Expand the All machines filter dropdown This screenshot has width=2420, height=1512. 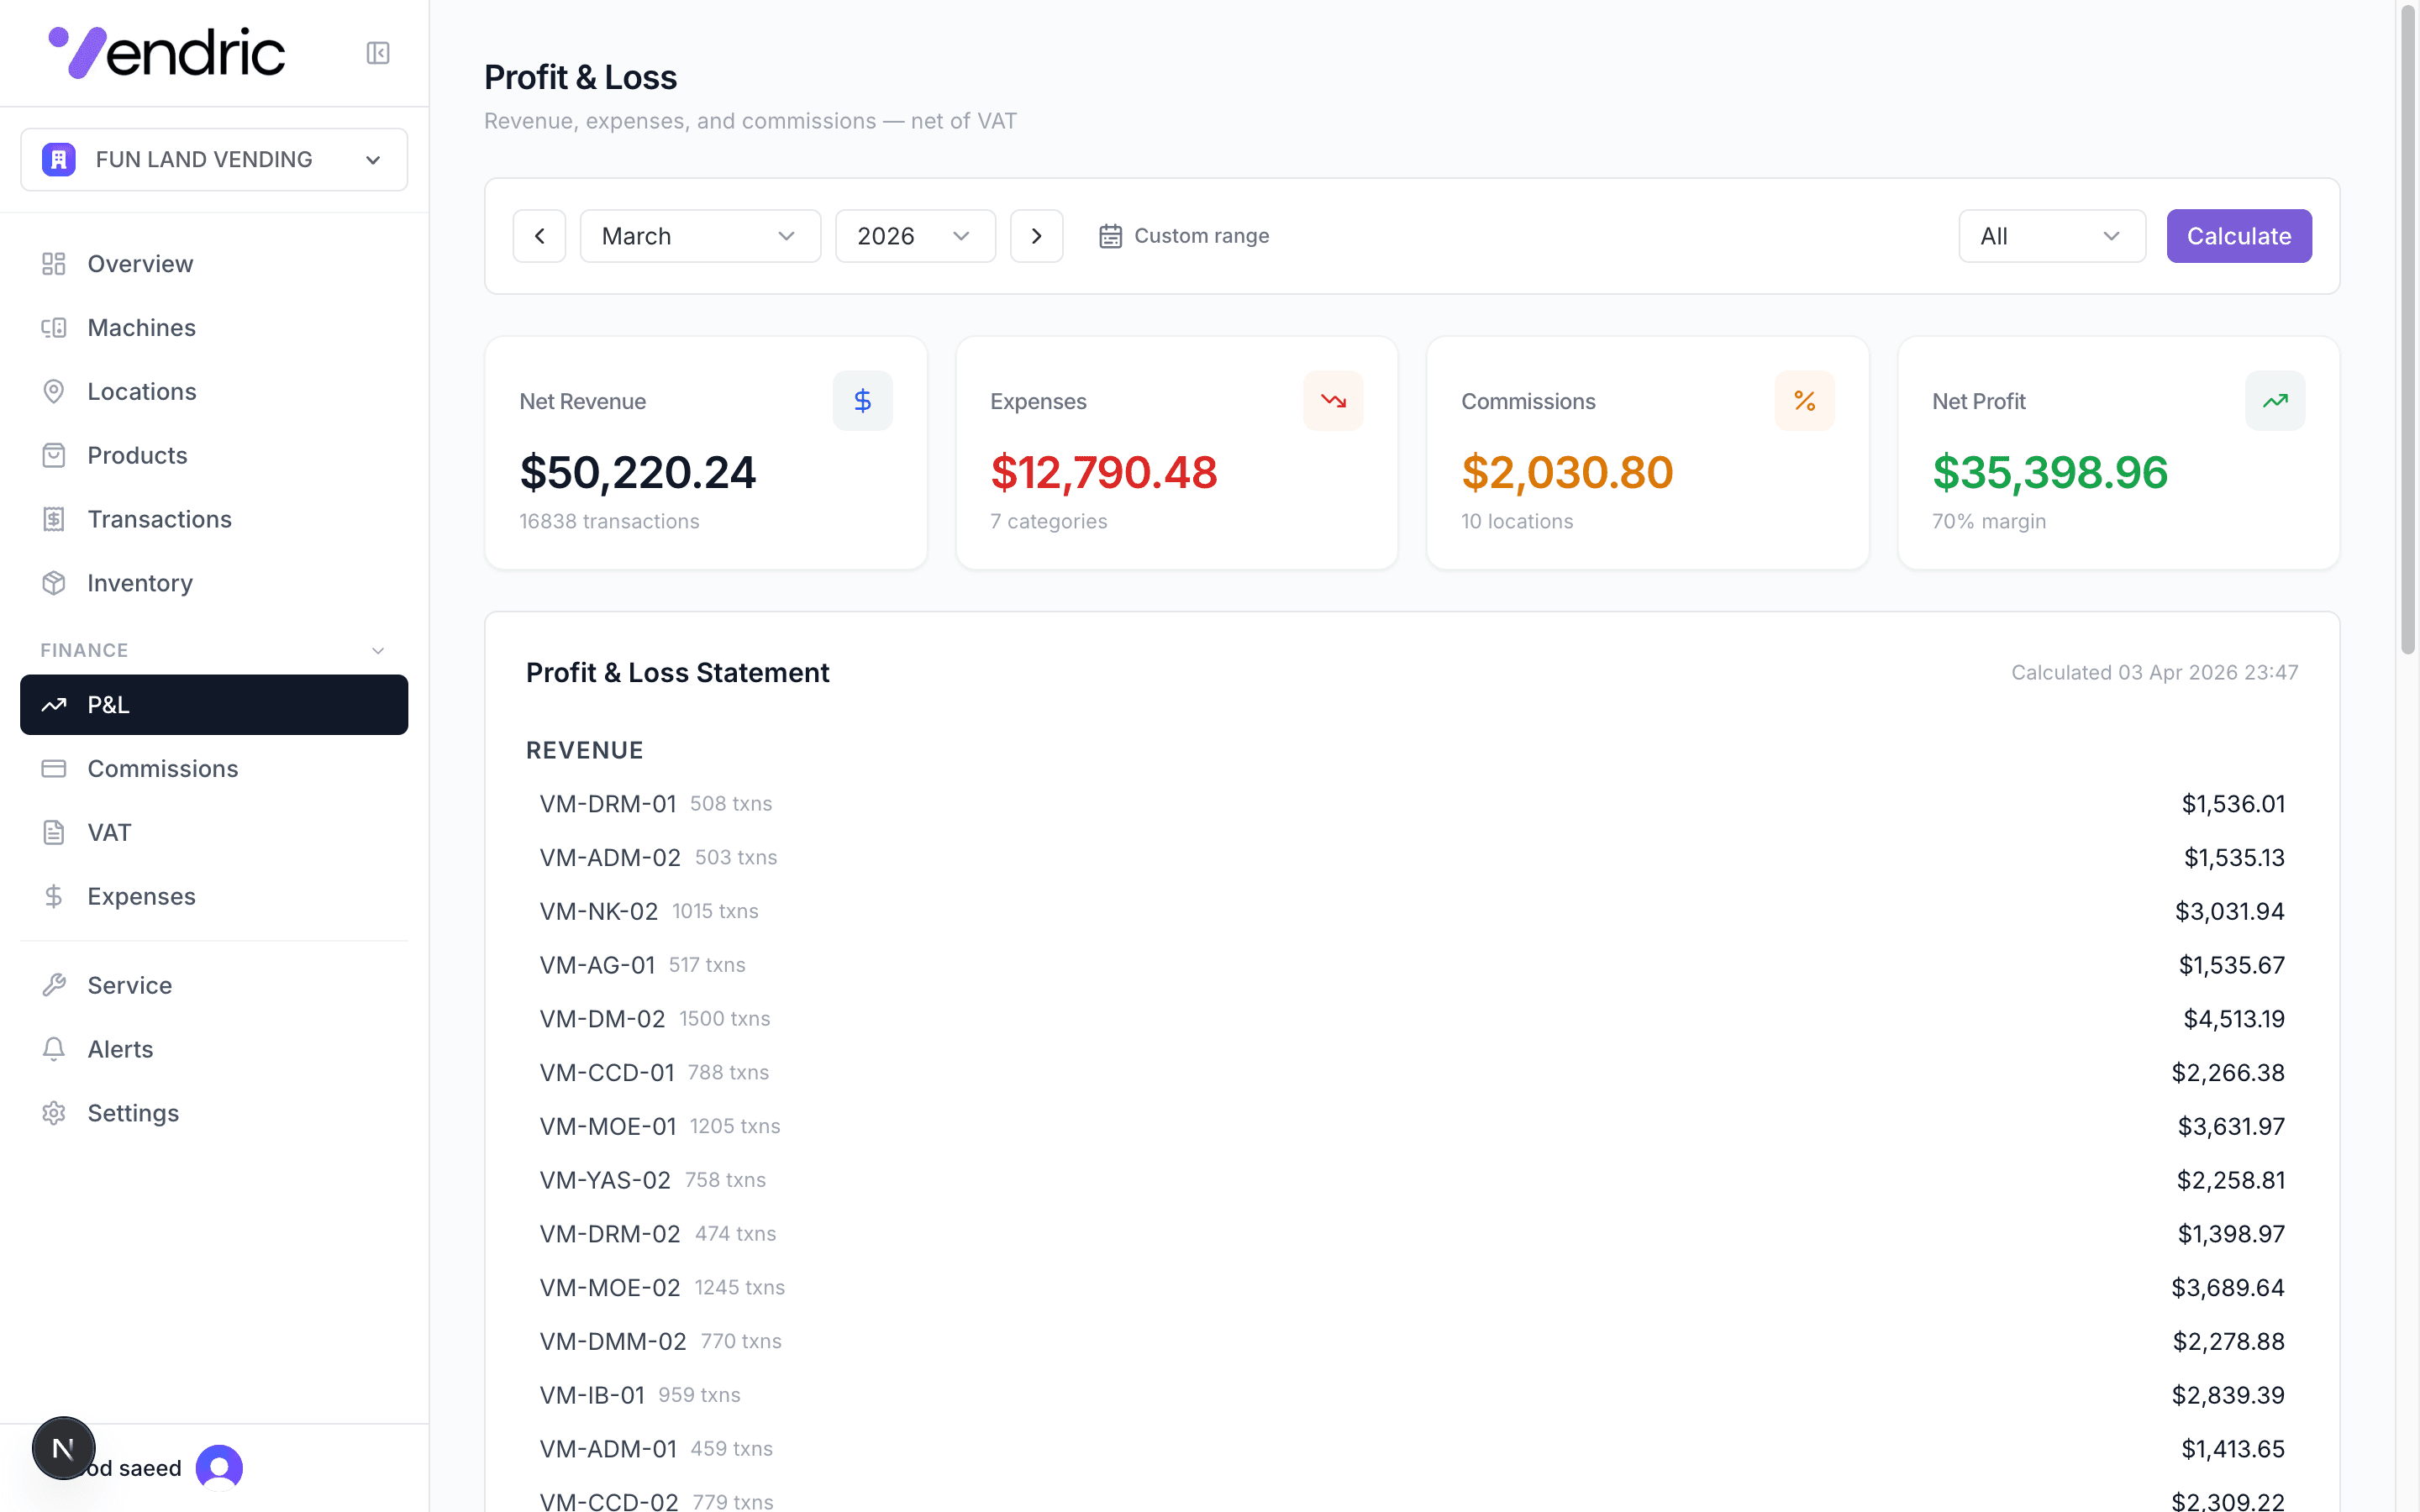(2051, 235)
